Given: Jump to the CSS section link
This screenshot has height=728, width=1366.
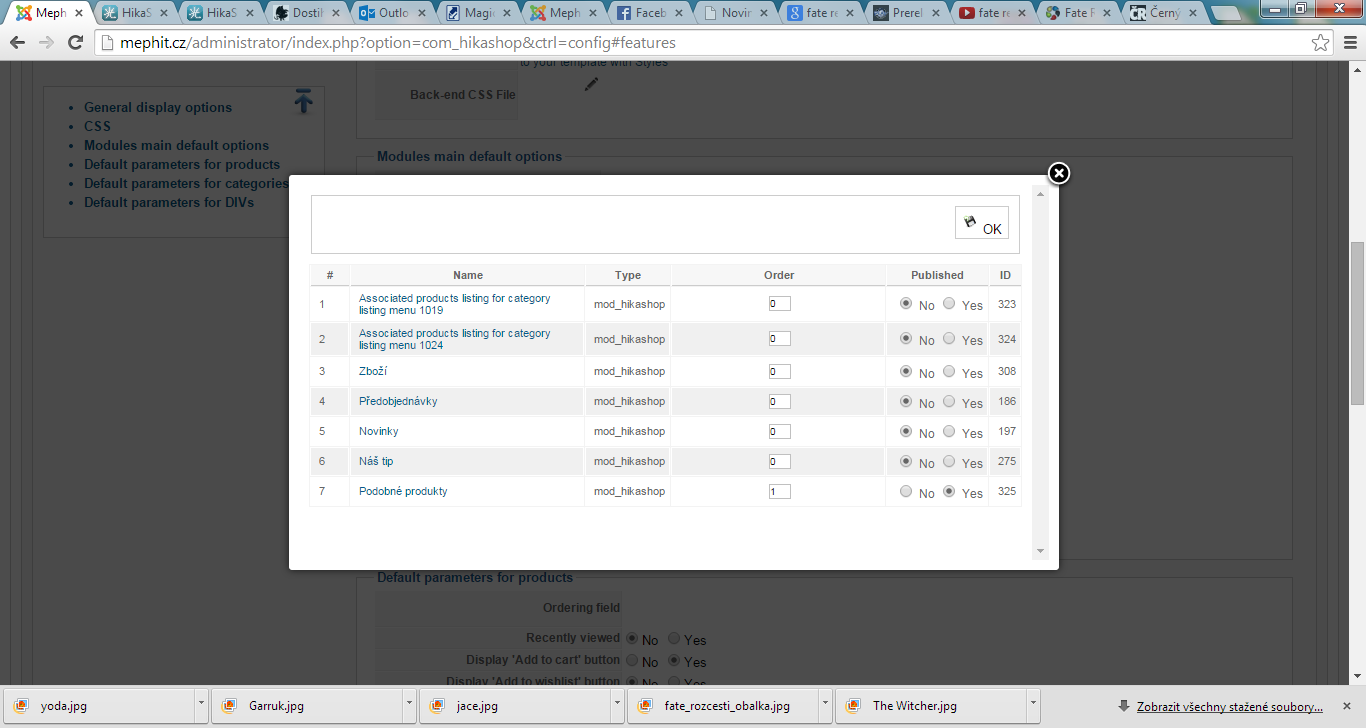Looking at the screenshot, I should pos(97,127).
